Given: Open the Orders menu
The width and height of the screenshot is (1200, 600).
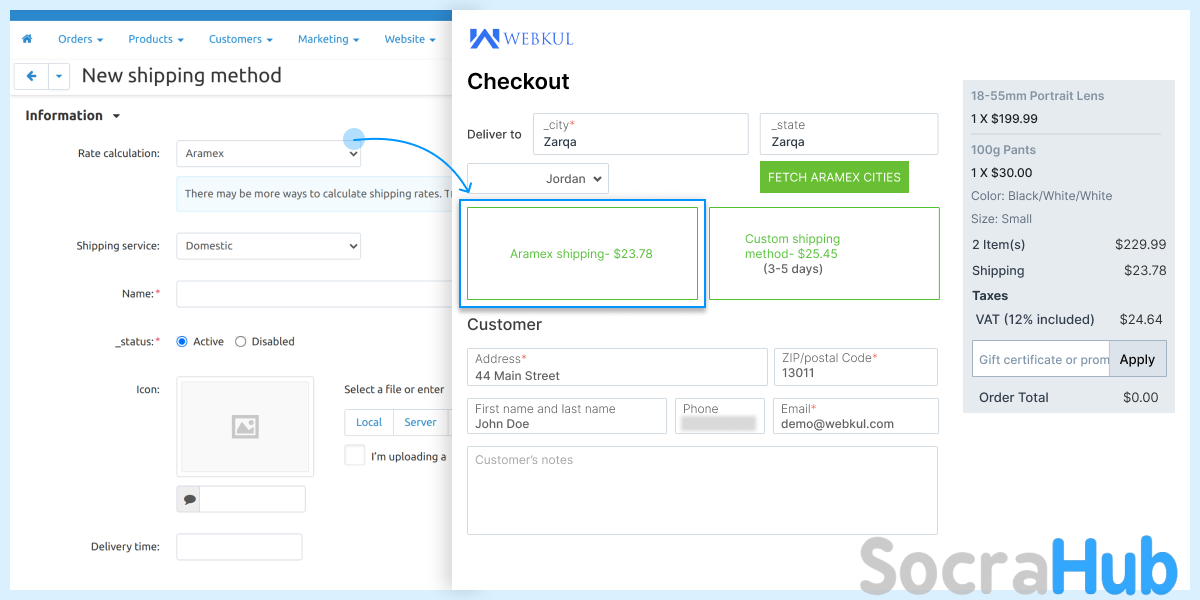Looking at the screenshot, I should pos(80,39).
